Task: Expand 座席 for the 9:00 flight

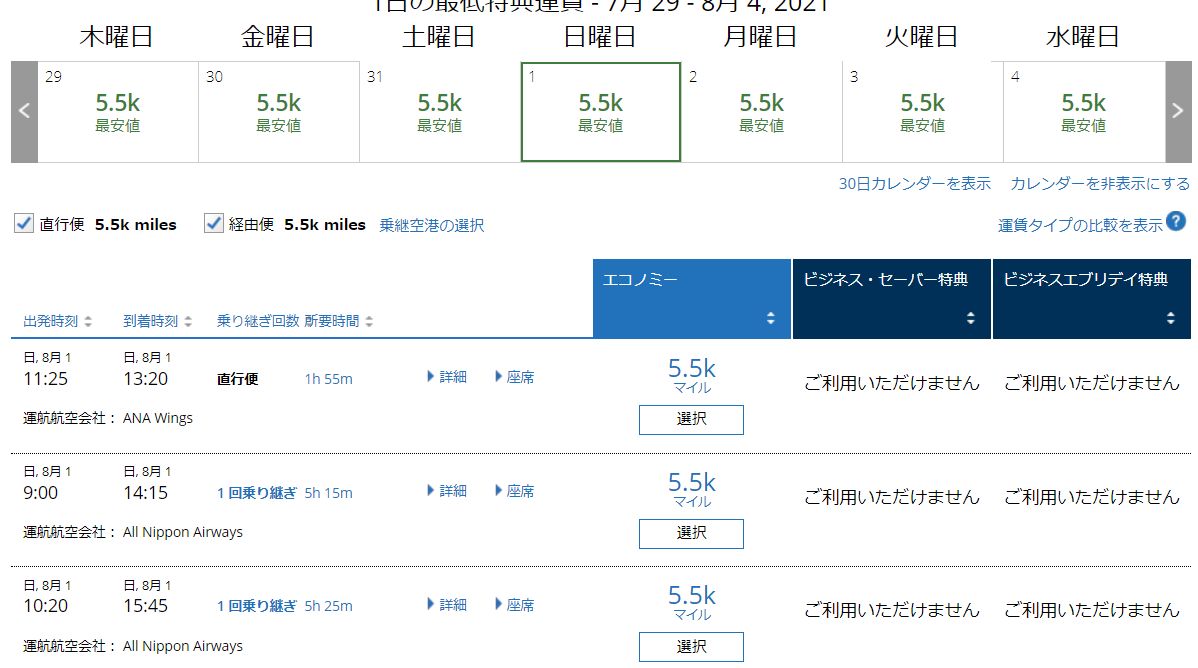Action: coord(515,491)
